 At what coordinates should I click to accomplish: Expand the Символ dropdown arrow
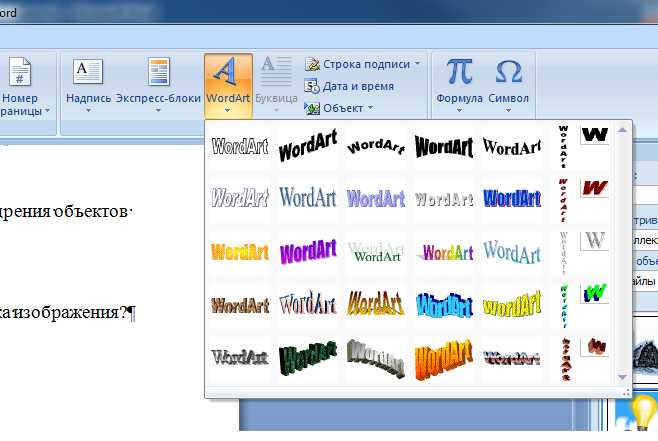508,110
